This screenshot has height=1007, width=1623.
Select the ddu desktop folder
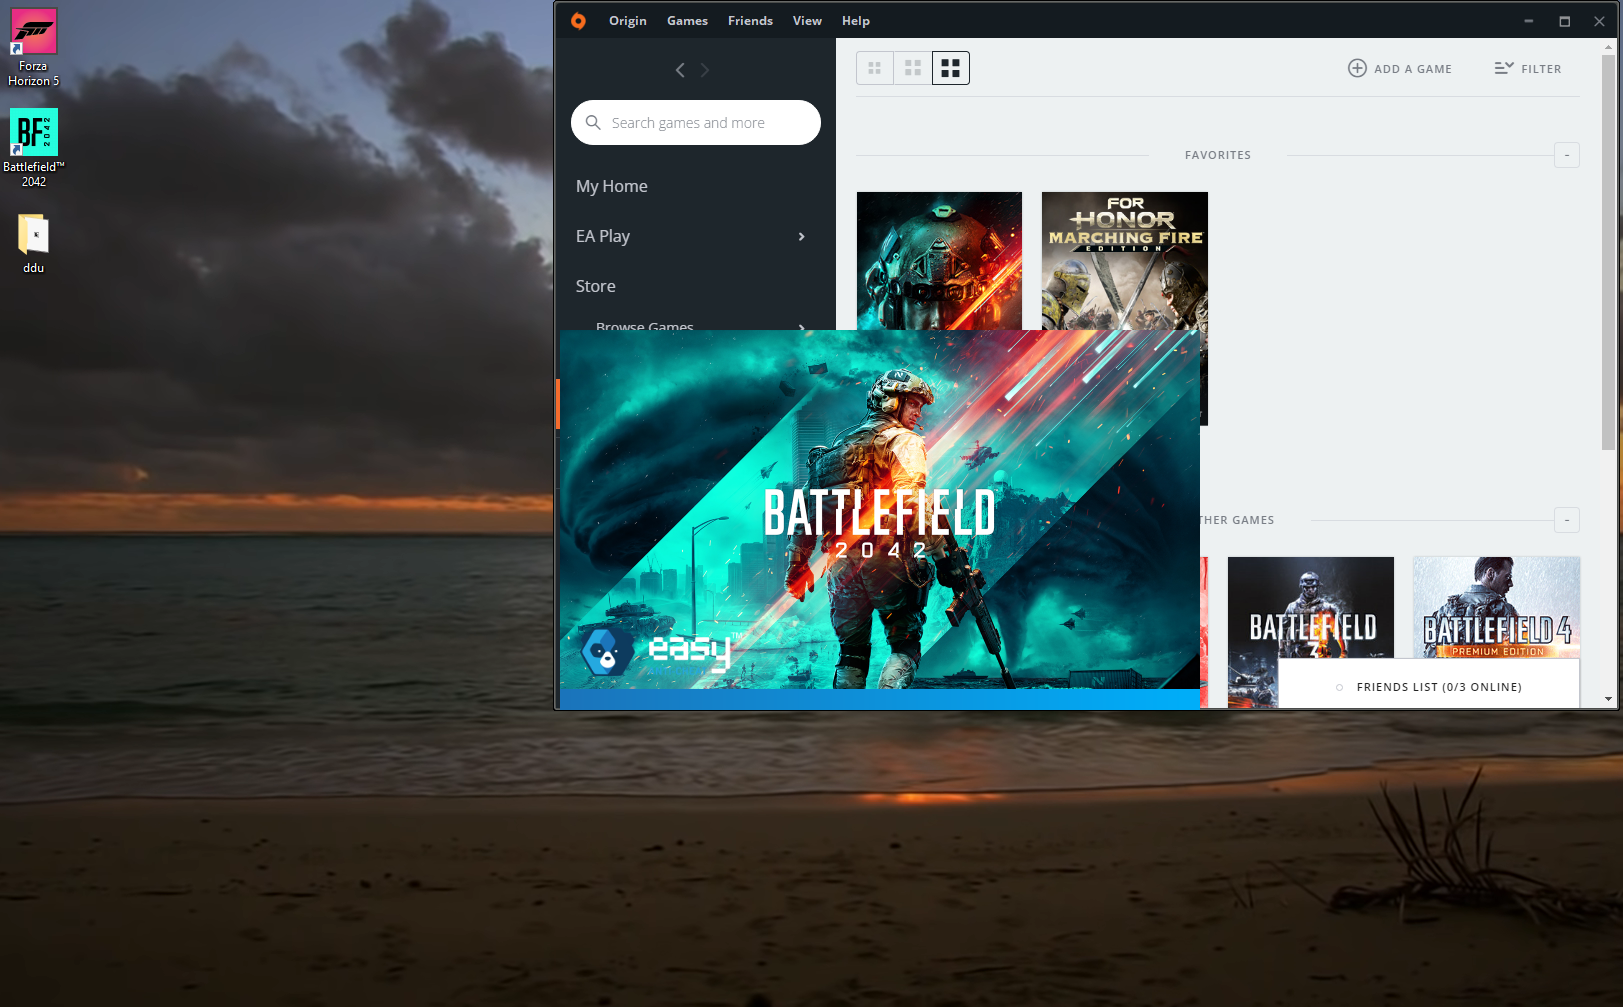point(34,243)
